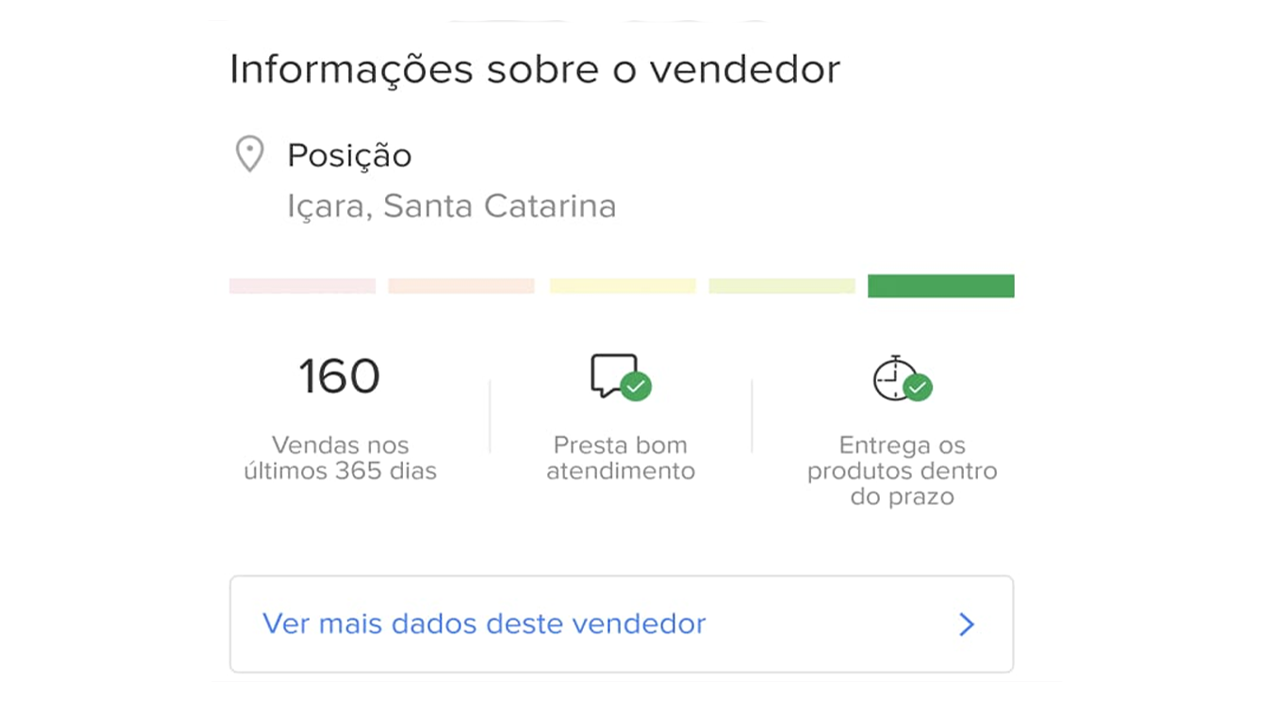The height and width of the screenshot is (702, 1280).
Task: Click the green check on stopwatch icon
Action: point(917,387)
